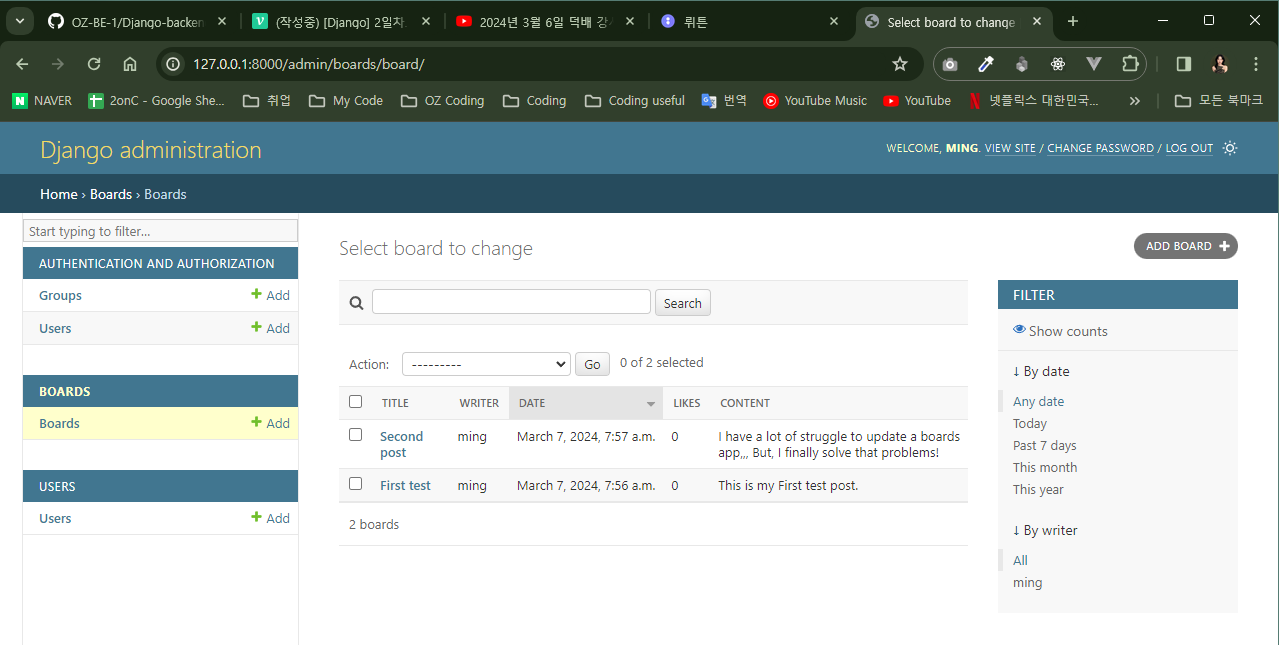The height and width of the screenshot is (645, 1279).
Task: Select the checkbox beside First test
Action: point(355,484)
